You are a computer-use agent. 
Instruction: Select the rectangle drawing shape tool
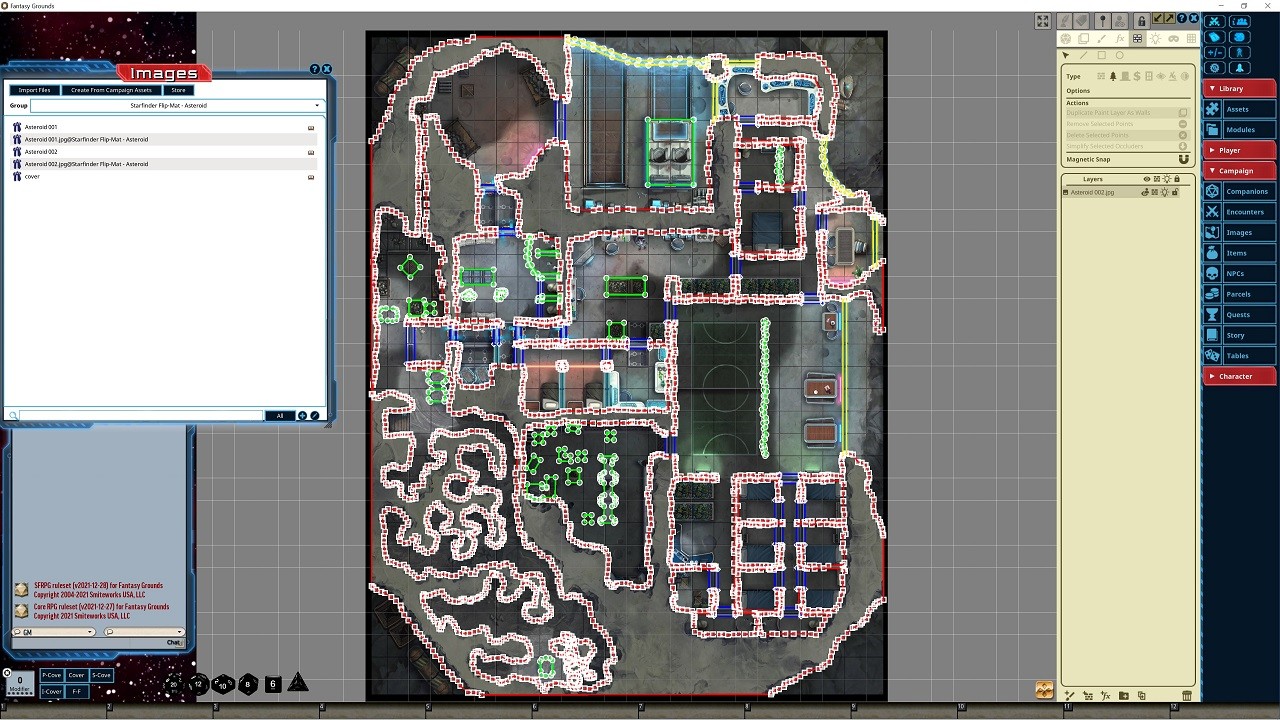click(1101, 56)
